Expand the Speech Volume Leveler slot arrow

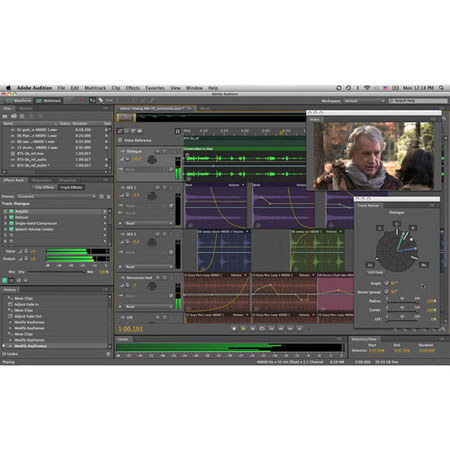pos(105,229)
